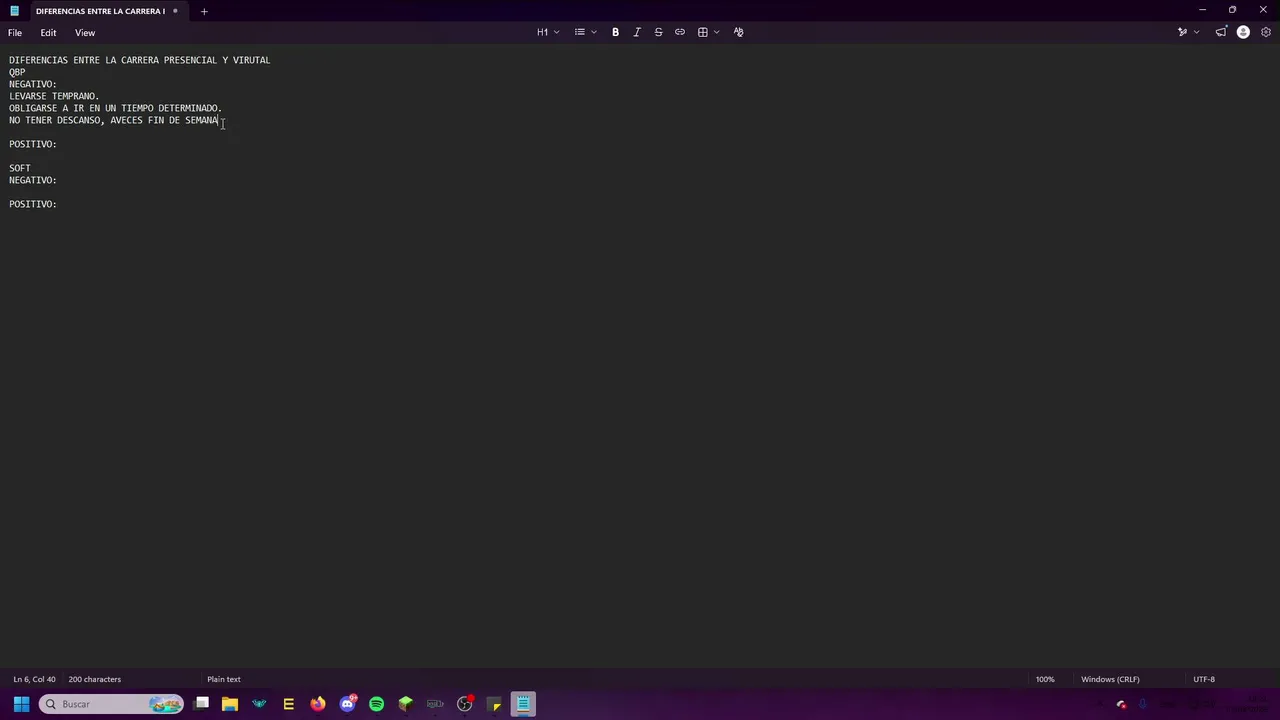This screenshot has width=1280, height=720.
Task: Click the Notepad app icon in title bar
Action: [x=14, y=11]
